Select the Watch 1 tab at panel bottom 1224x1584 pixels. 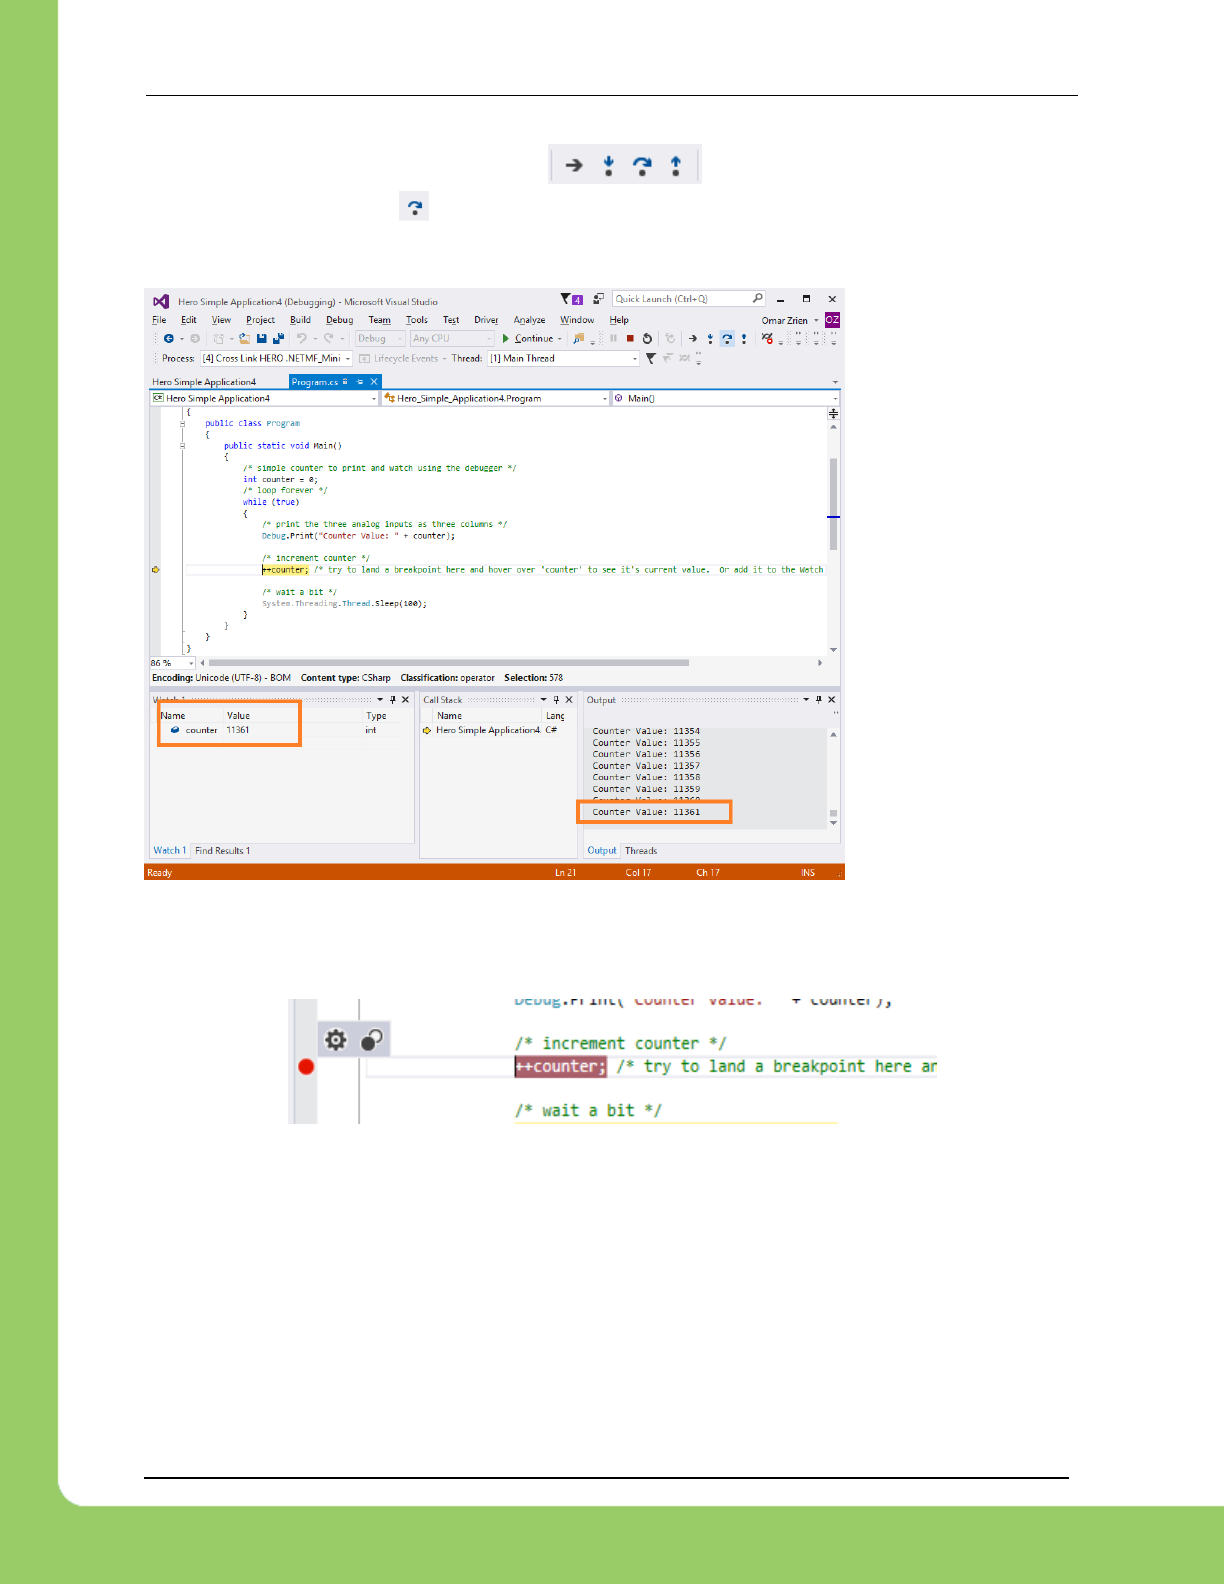169,851
